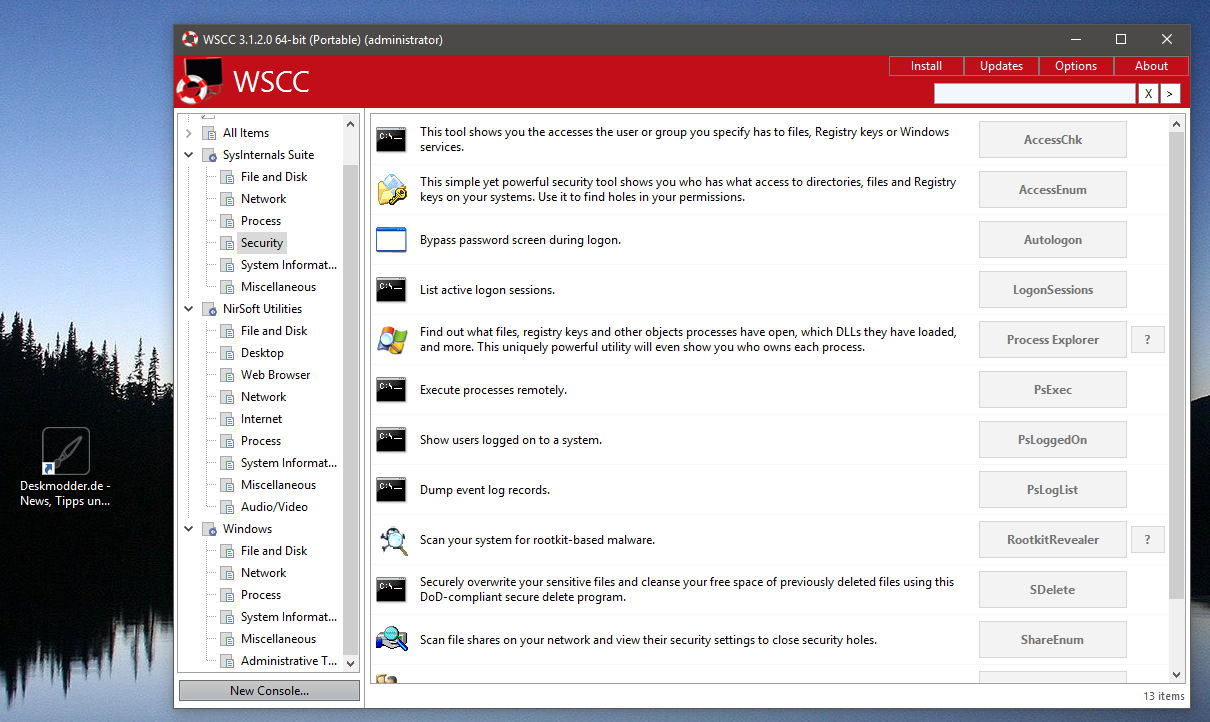This screenshot has width=1210, height=722.
Task: Open help for Process Explorer
Action: pyautogui.click(x=1148, y=340)
